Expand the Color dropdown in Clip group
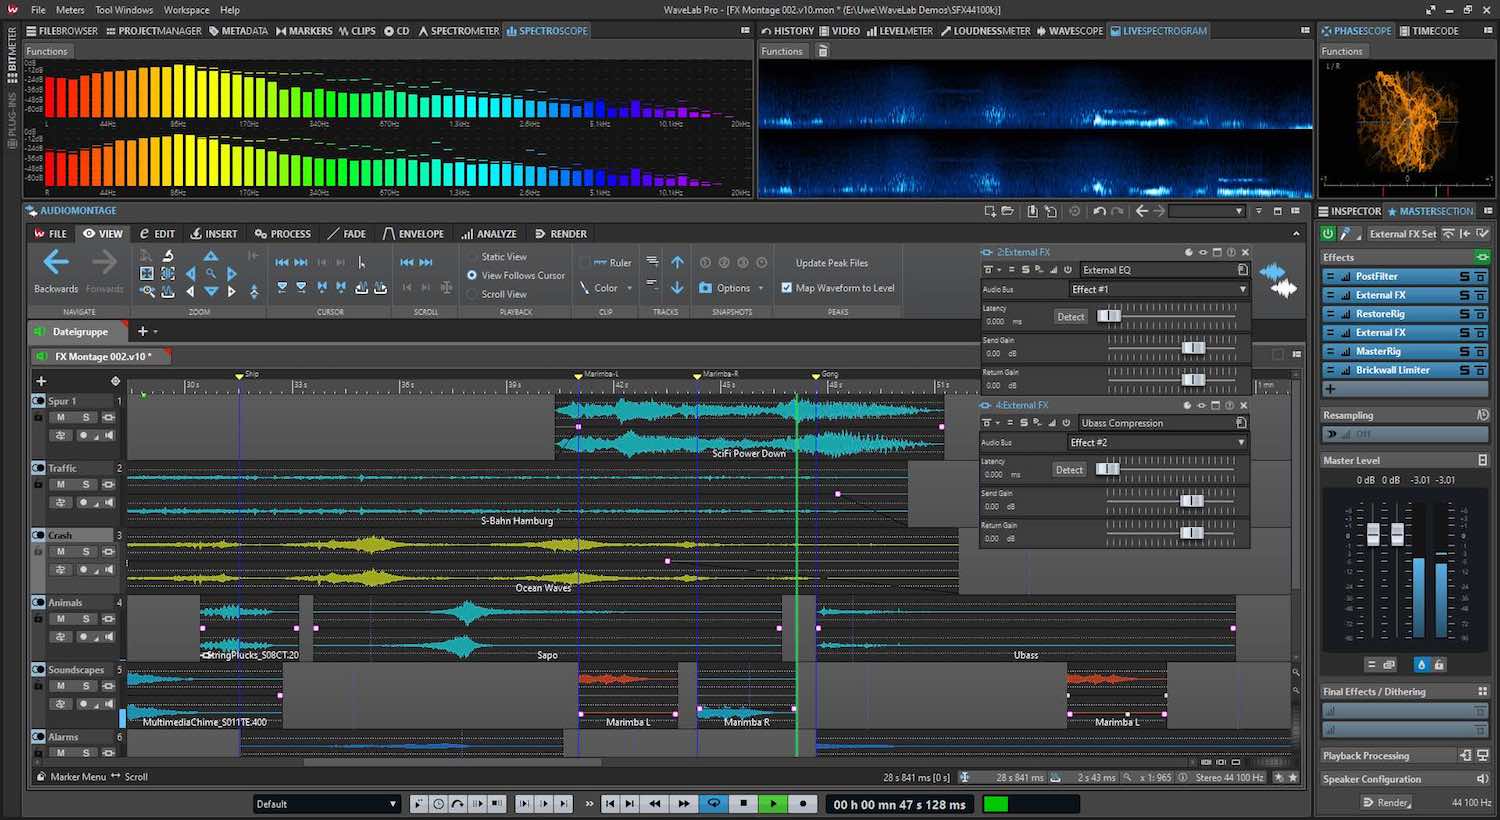The image size is (1500, 820). coord(630,288)
